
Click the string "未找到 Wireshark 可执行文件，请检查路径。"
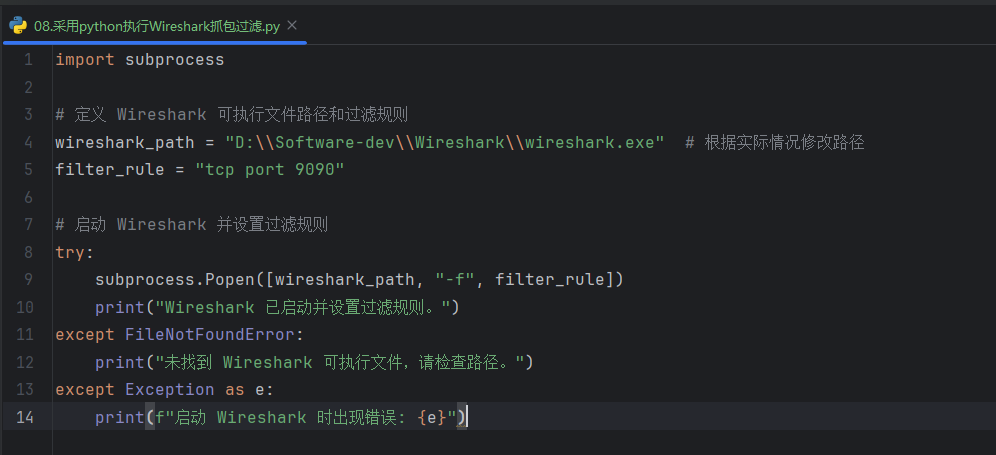coord(340,362)
